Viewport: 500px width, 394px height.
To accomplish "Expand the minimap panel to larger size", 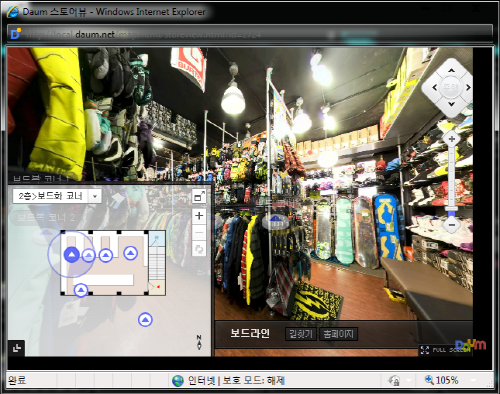I will tap(199, 197).
